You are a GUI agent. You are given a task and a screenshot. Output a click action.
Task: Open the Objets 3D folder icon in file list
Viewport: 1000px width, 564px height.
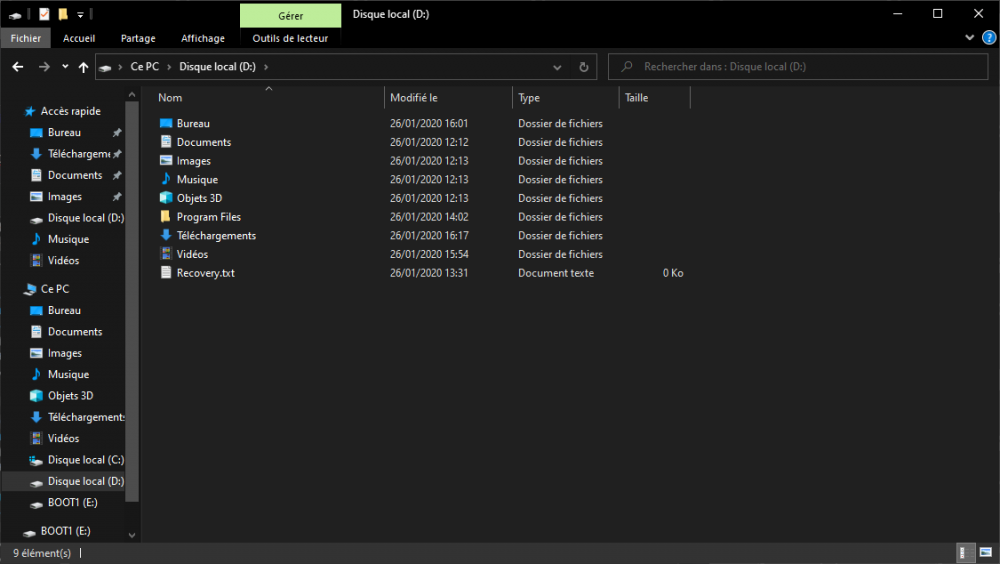click(x=166, y=198)
